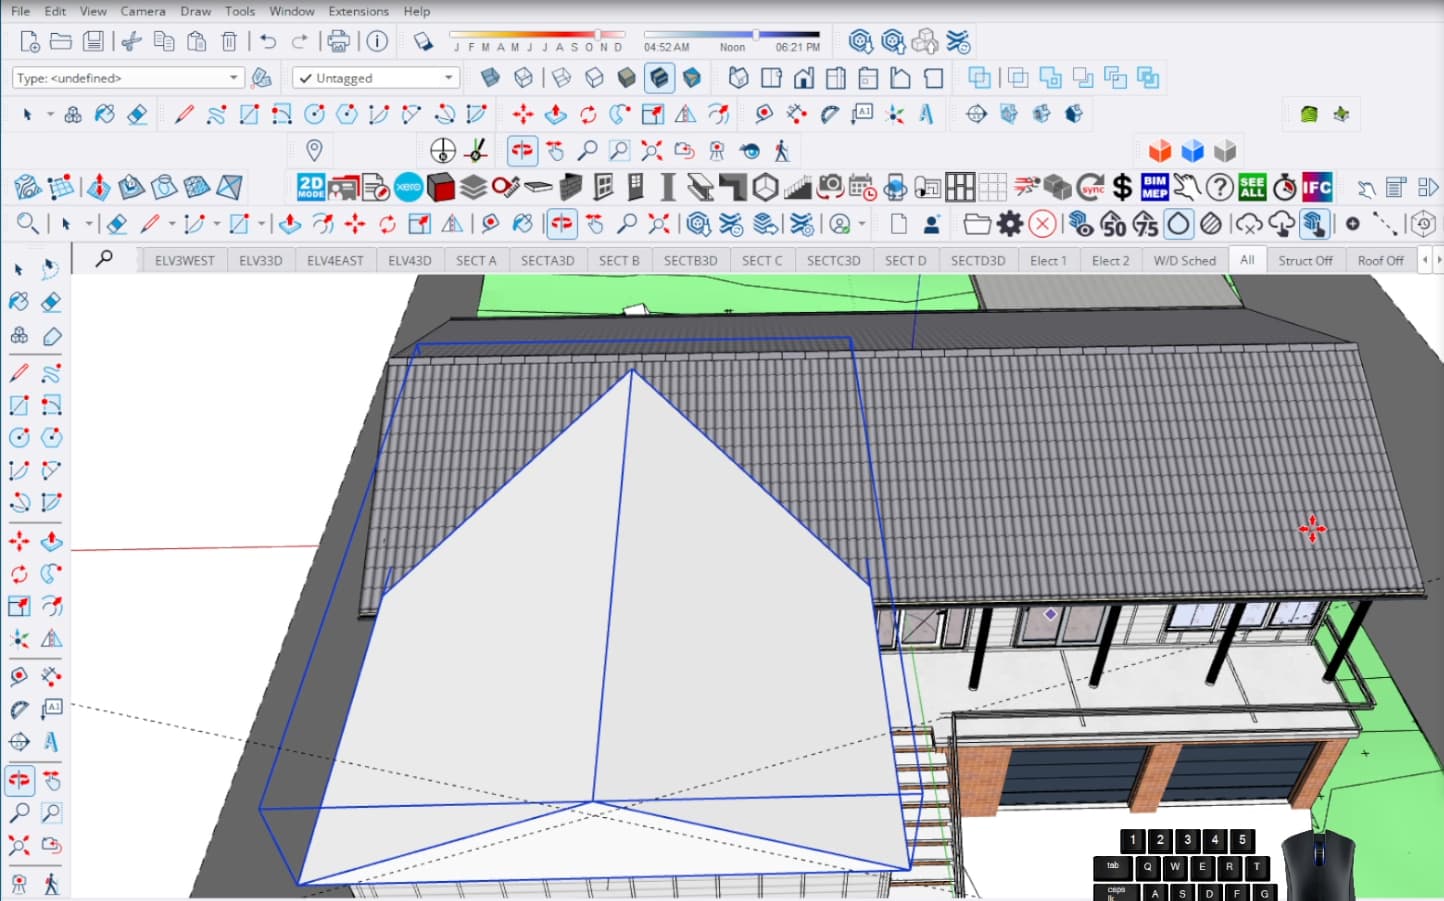This screenshot has height=901, width=1444.
Task: Click the stairs tool icon
Action: click(x=797, y=187)
